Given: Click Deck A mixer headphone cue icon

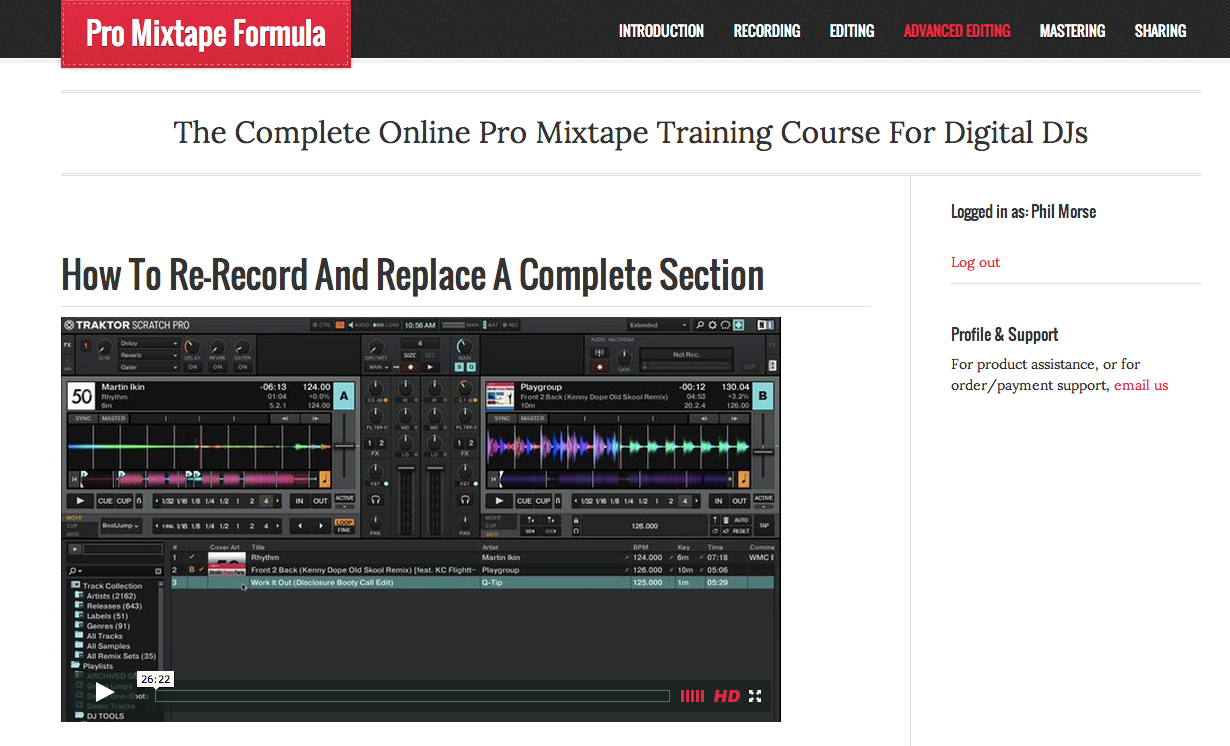Looking at the screenshot, I should pyautogui.click(x=376, y=499).
